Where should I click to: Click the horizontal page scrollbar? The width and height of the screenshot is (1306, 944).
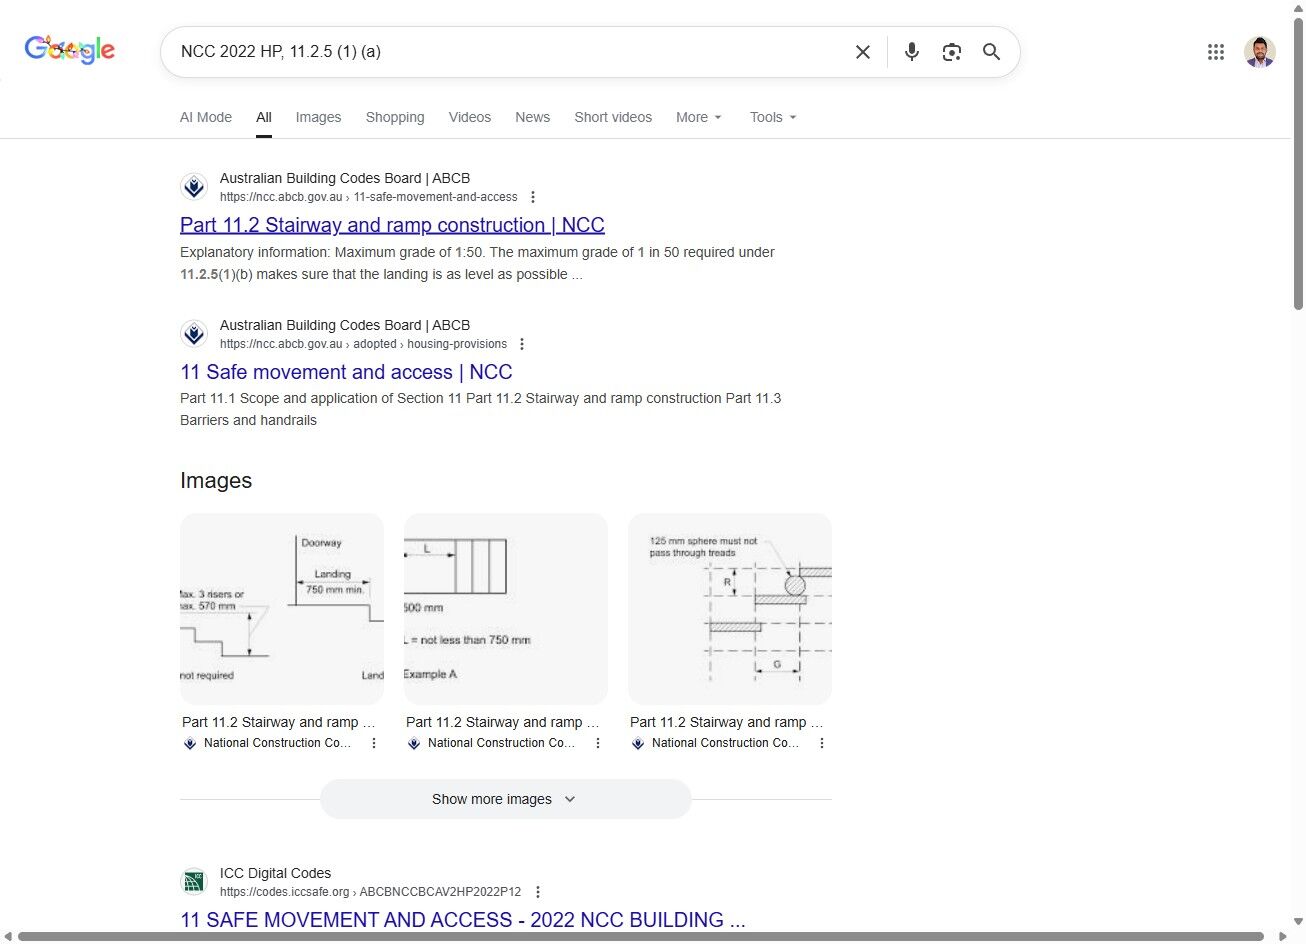[x=641, y=937]
